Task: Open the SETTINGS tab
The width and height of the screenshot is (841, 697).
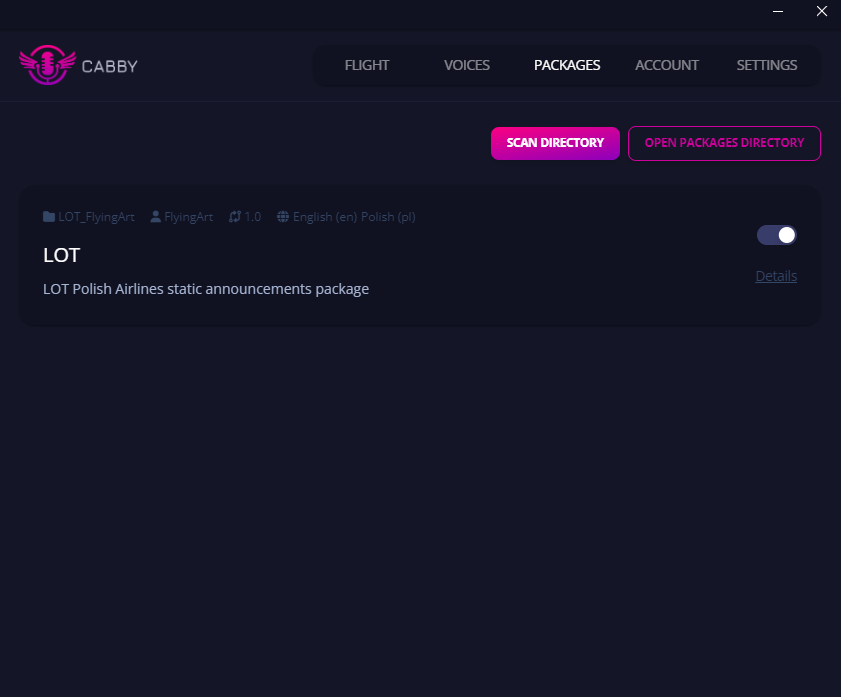Action: pos(766,65)
